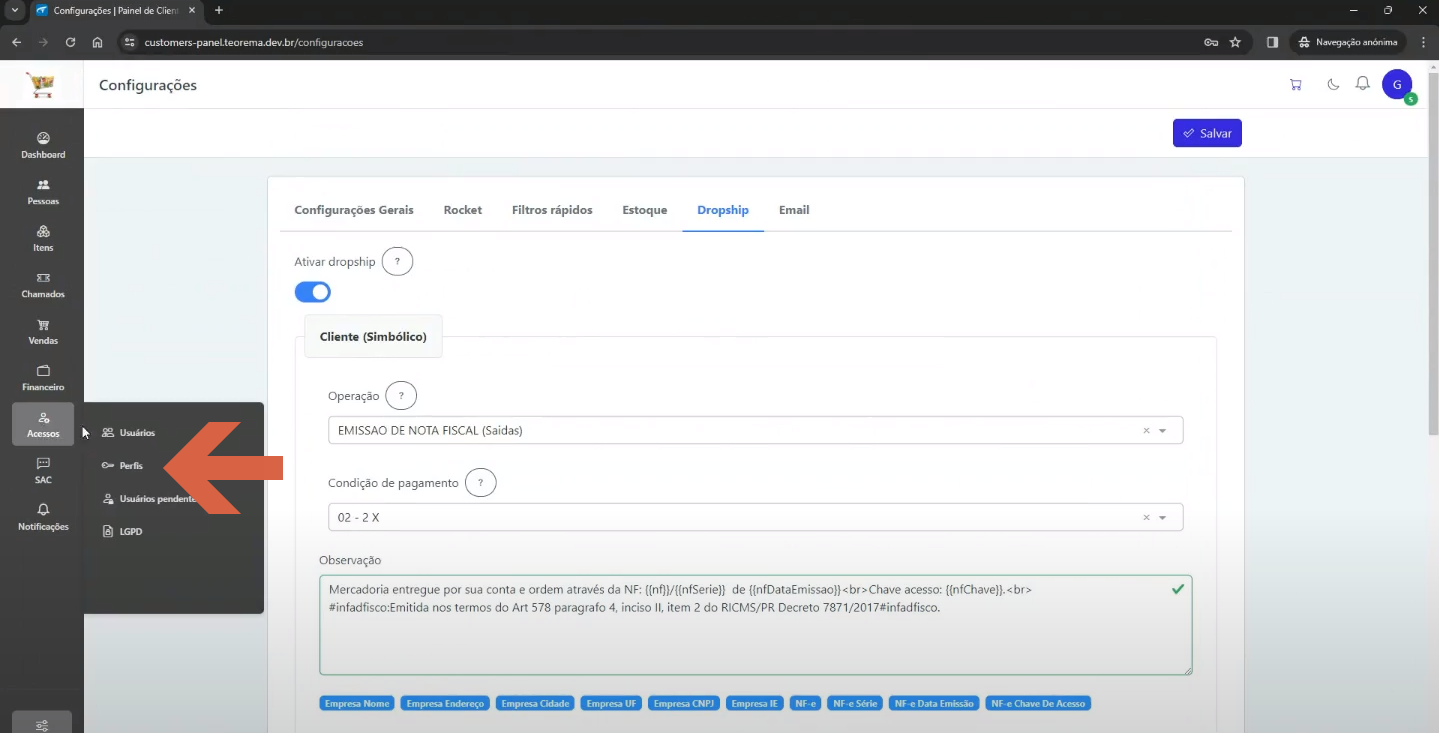
Task: Click the sliders settings icon at sidebar bottom
Action: pyautogui.click(x=42, y=725)
